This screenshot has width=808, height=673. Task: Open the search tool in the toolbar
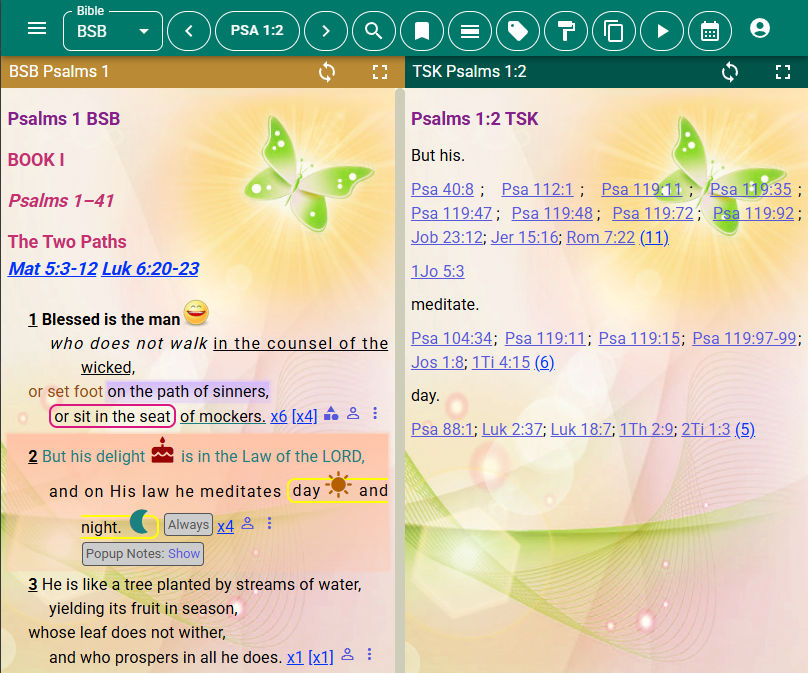[374, 30]
